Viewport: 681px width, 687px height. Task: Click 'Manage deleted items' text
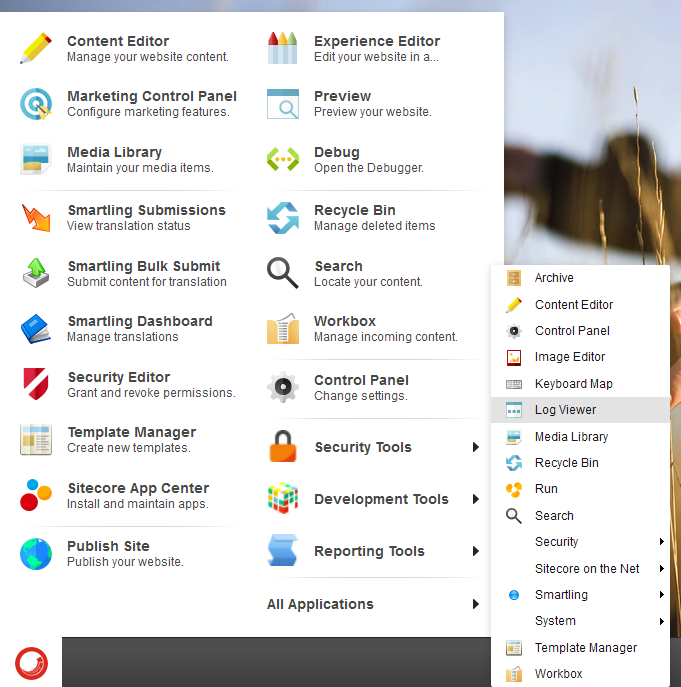pyautogui.click(x=375, y=226)
